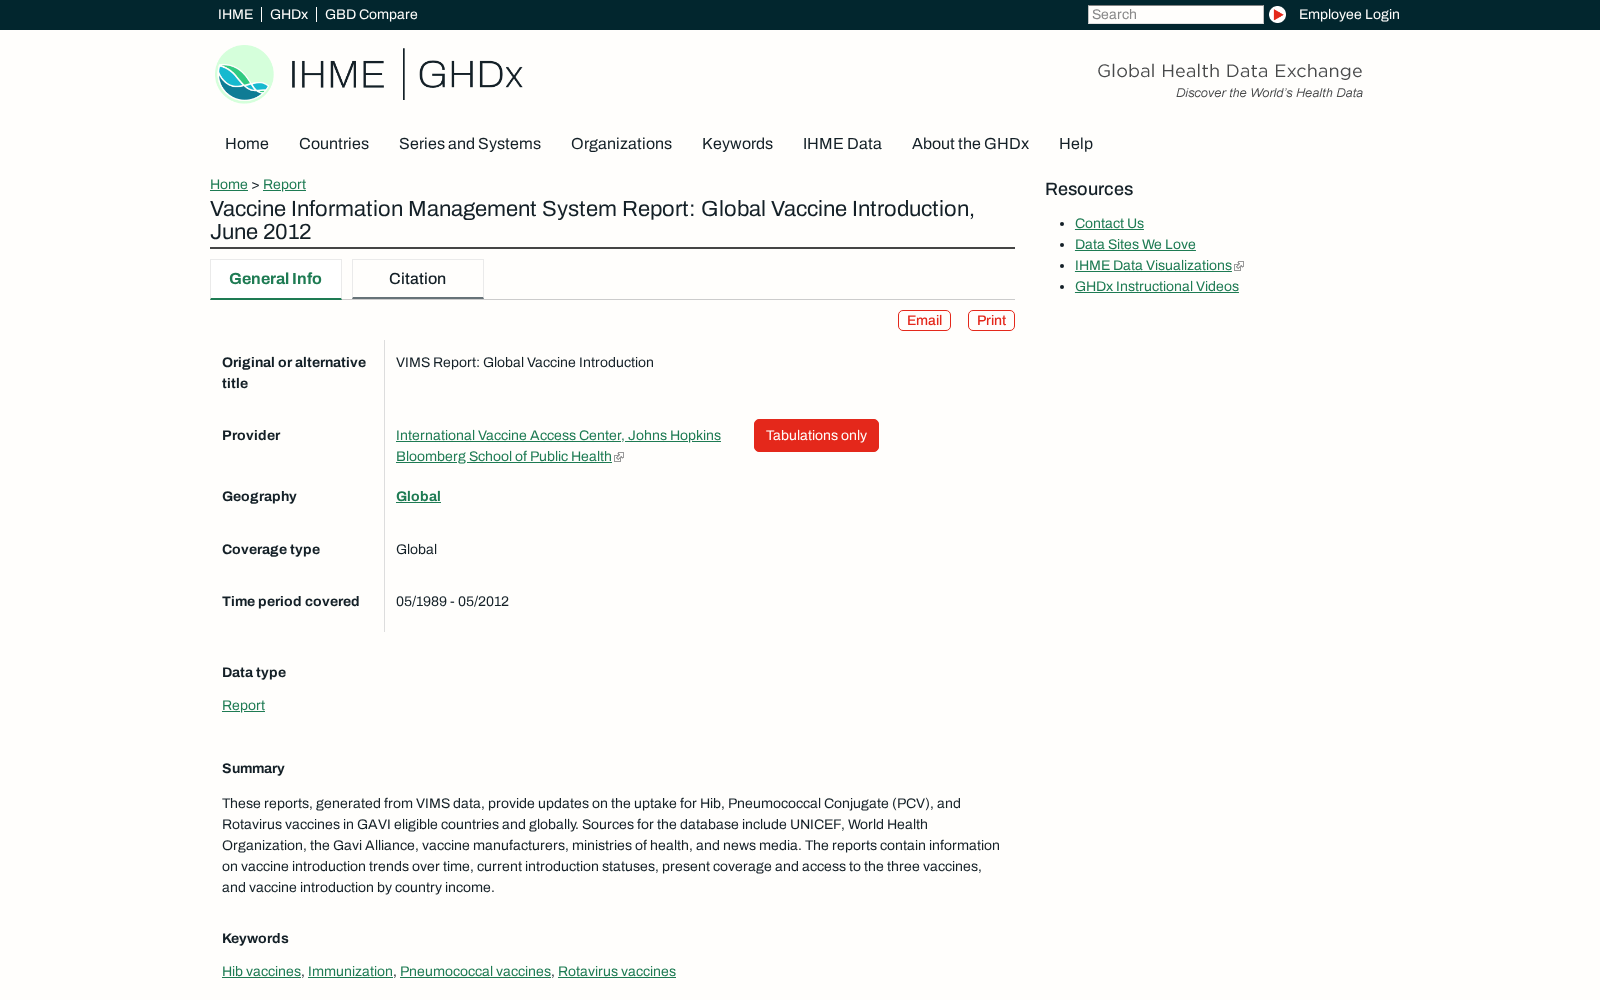The height and width of the screenshot is (1000, 1600).
Task: Click the Print button
Action: coord(991,320)
